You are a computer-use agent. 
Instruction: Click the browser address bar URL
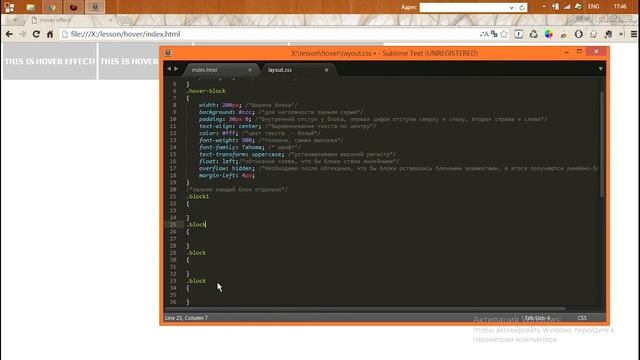click(125, 34)
